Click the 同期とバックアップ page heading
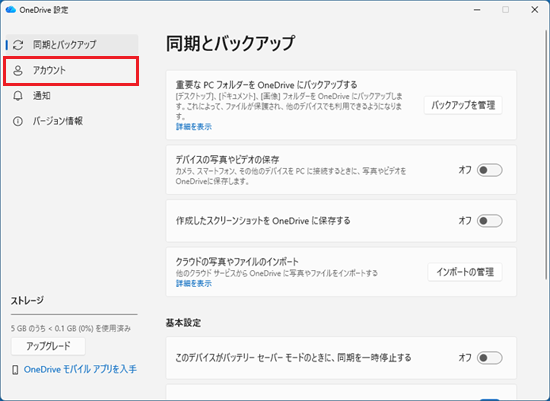The width and height of the screenshot is (550, 401). point(230,44)
